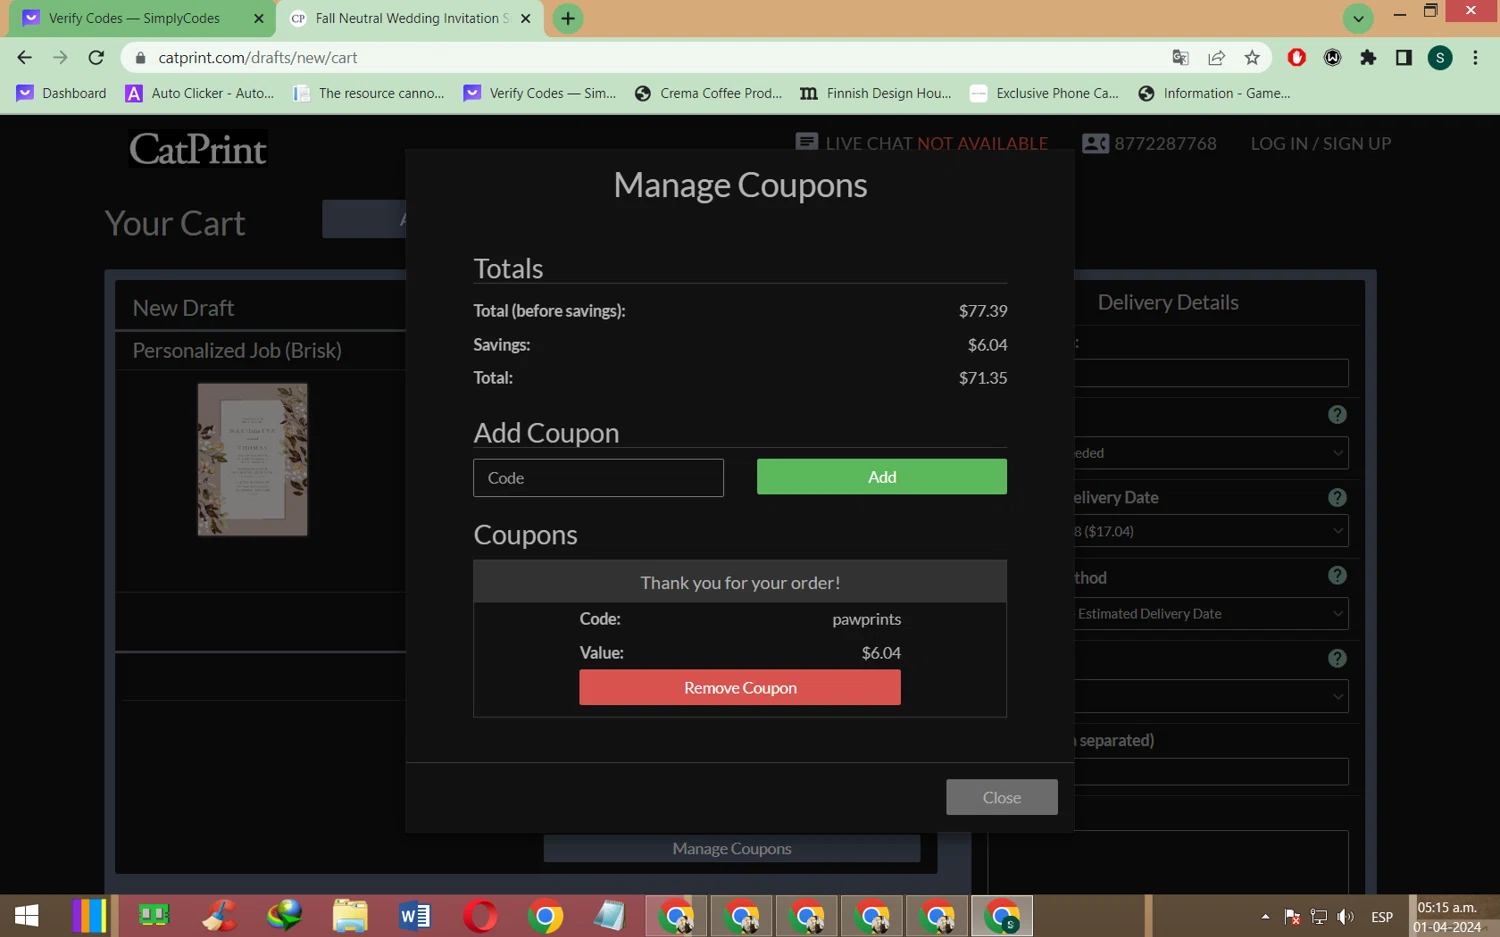Click the live chat icon in the header

click(806, 143)
